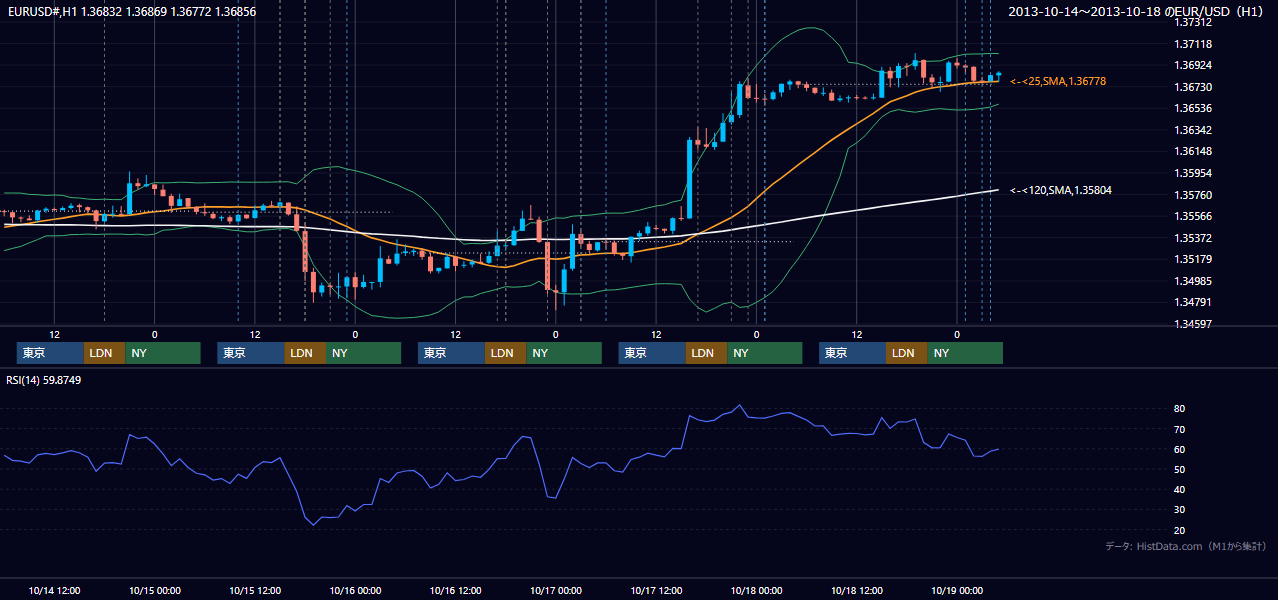Select the 25 SMA label reading 1.36778
1278x600 pixels.
pyautogui.click(x=1058, y=81)
